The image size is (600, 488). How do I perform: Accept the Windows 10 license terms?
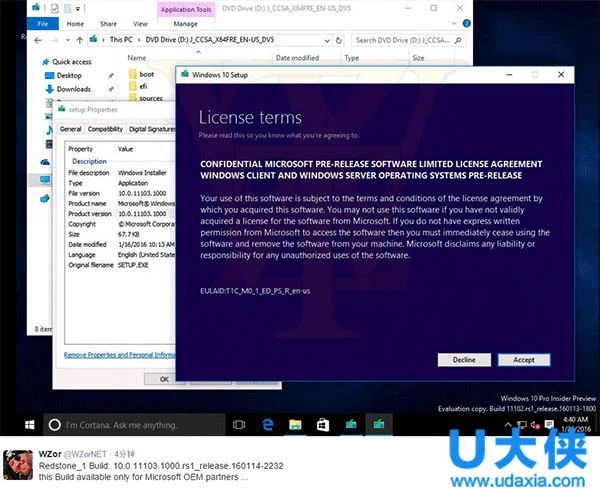(x=524, y=360)
